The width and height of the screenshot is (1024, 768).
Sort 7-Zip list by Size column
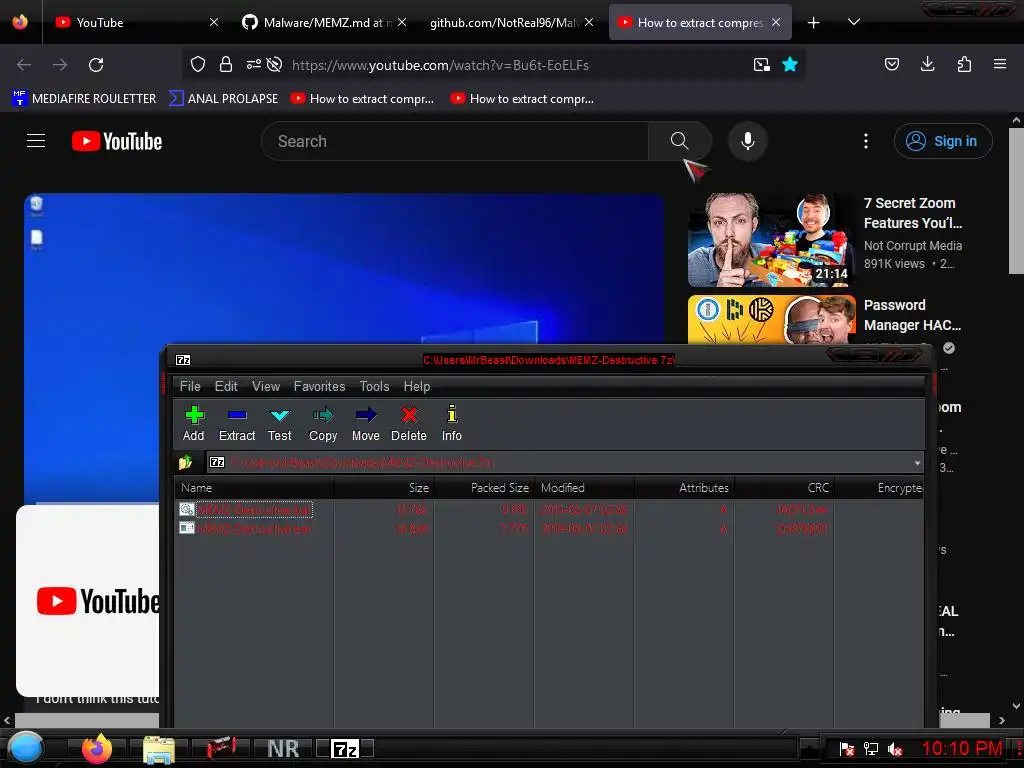[384, 488]
